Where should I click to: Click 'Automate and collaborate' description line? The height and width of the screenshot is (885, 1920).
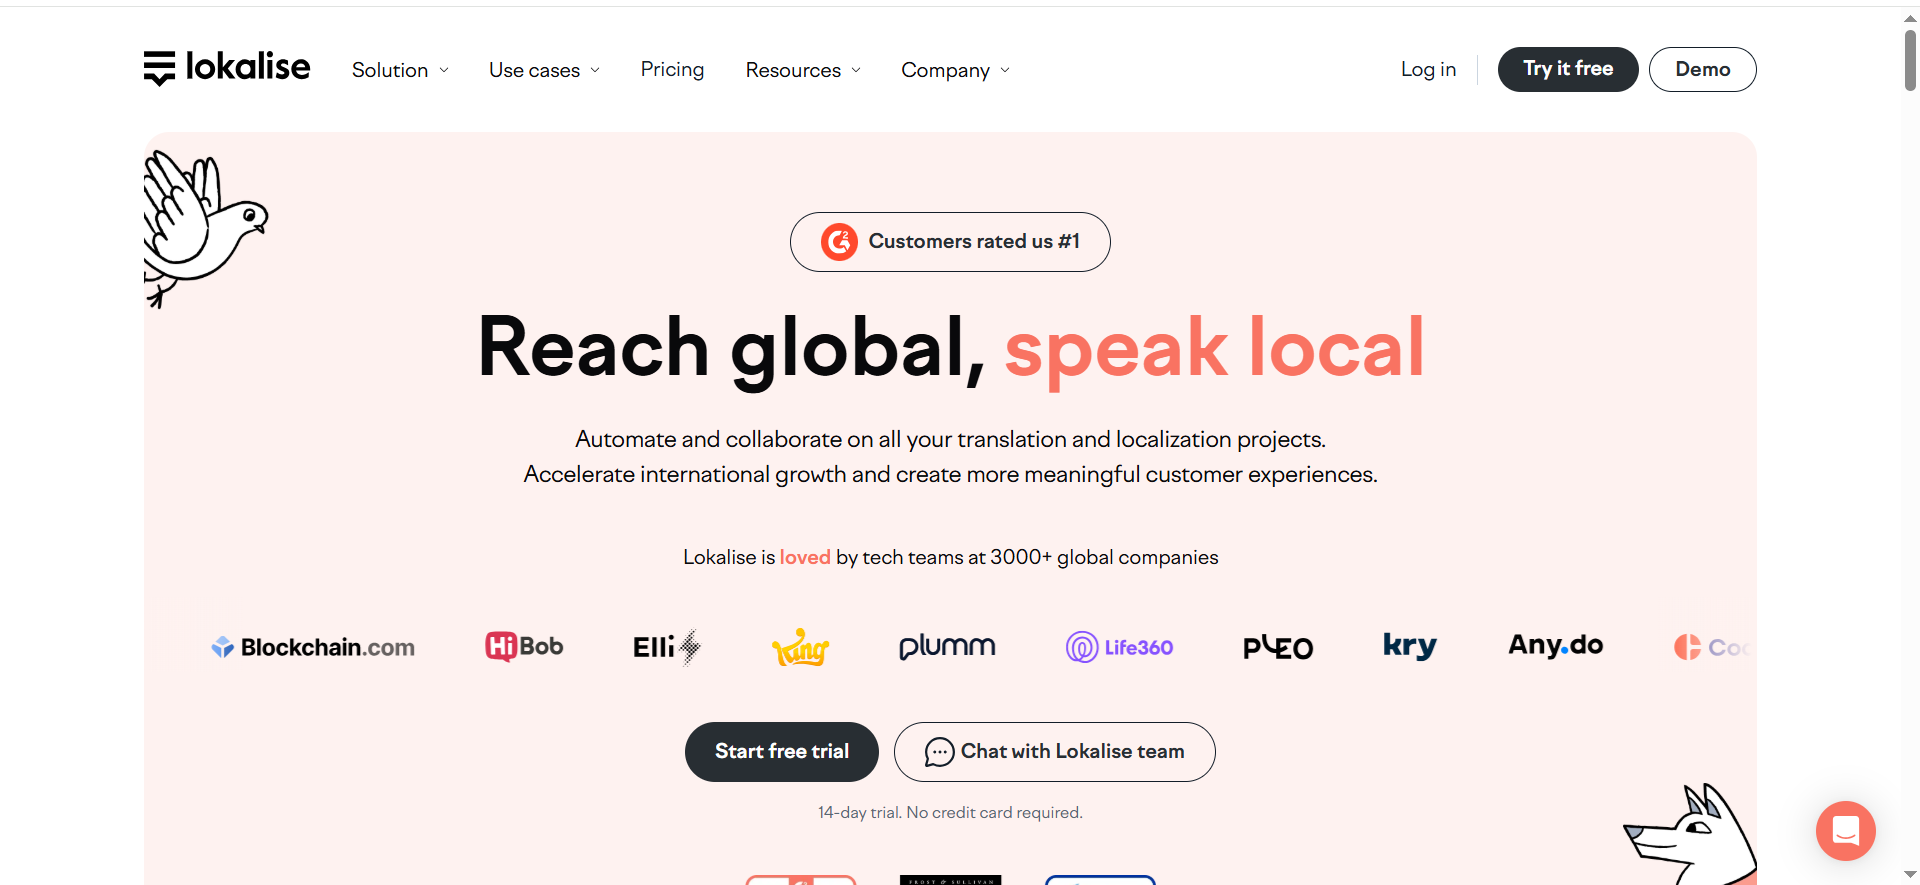point(951,439)
